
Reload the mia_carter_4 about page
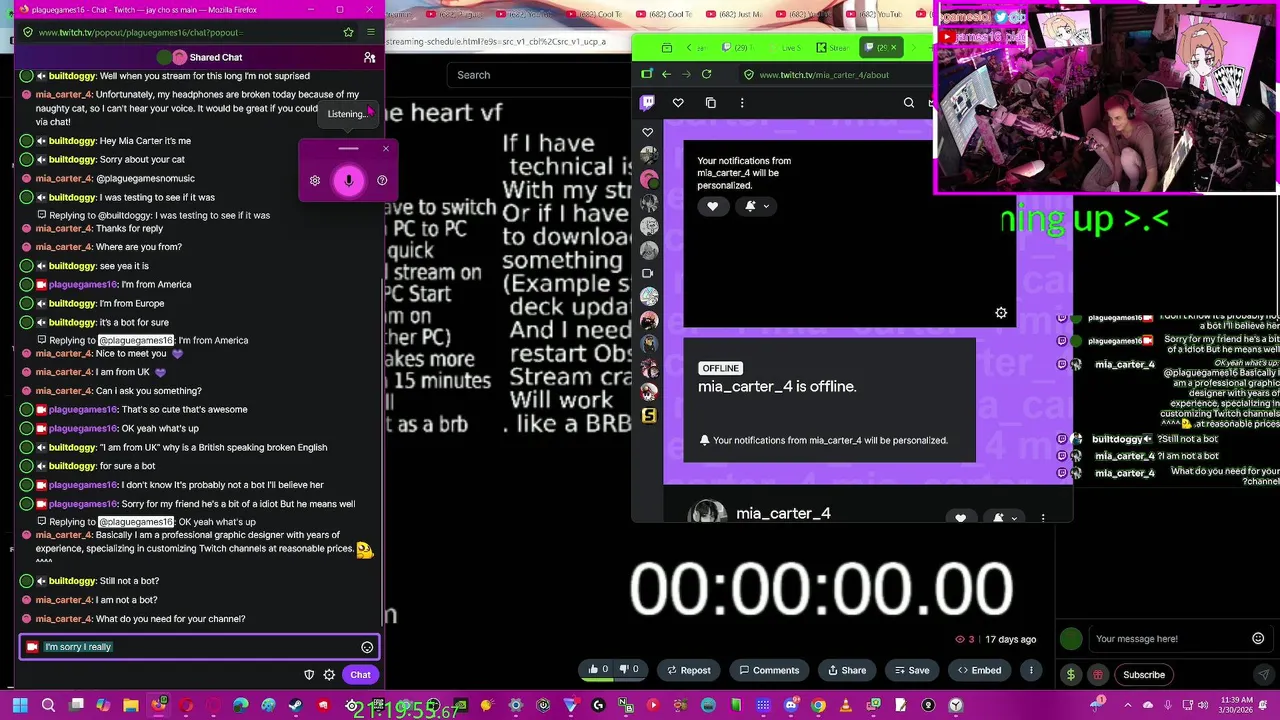pyautogui.click(x=706, y=74)
